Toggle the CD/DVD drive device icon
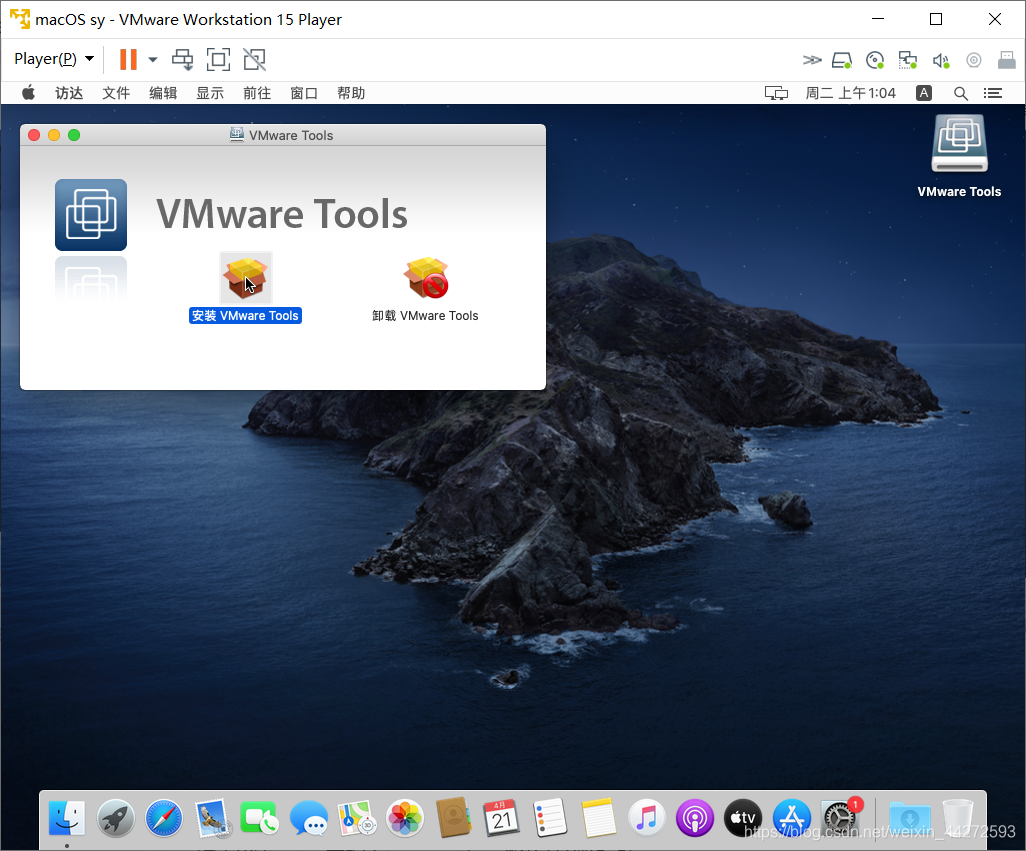The height and width of the screenshot is (851, 1026). 876,60
